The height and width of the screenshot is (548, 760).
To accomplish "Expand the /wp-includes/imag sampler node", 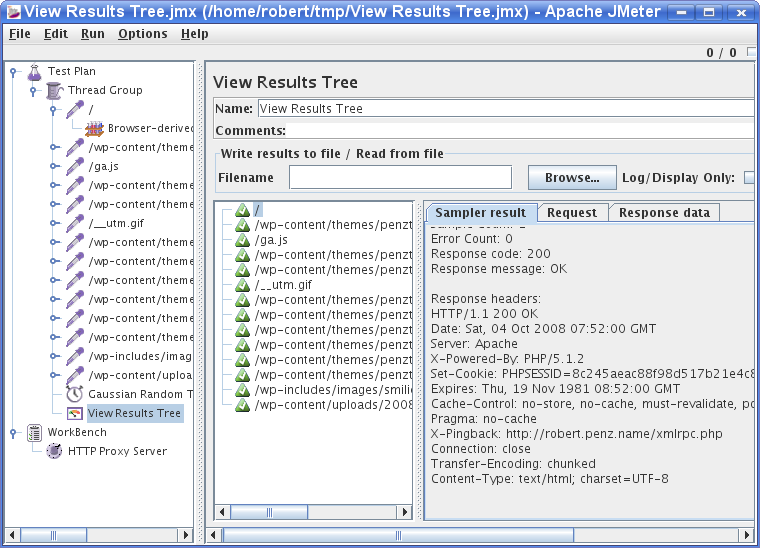I will pyautogui.click(x=55, y=356).
